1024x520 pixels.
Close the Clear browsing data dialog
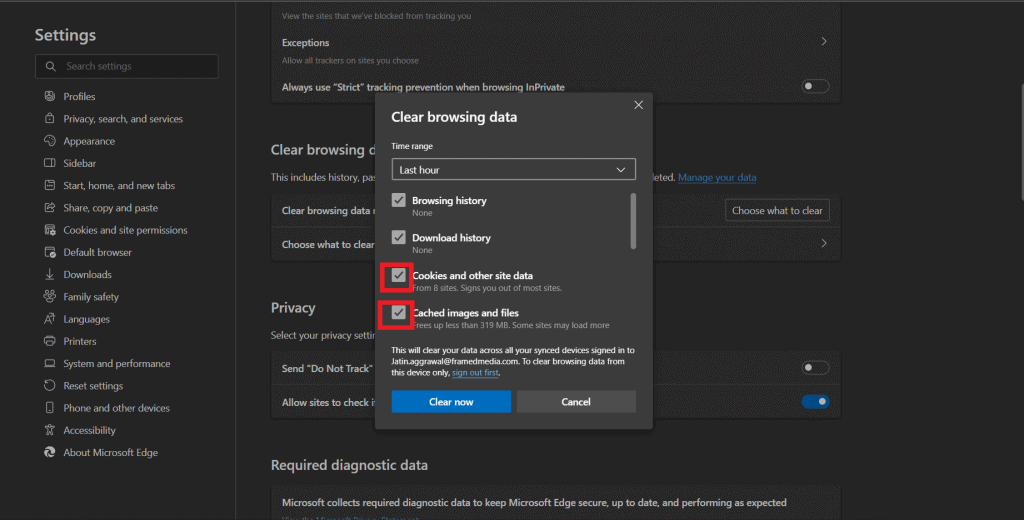point(638,105)
